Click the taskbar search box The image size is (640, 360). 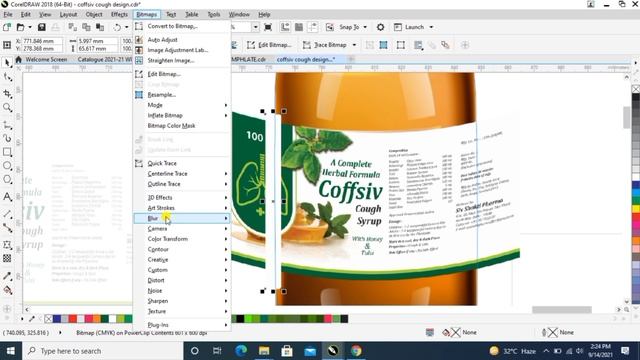coord(102,351)
